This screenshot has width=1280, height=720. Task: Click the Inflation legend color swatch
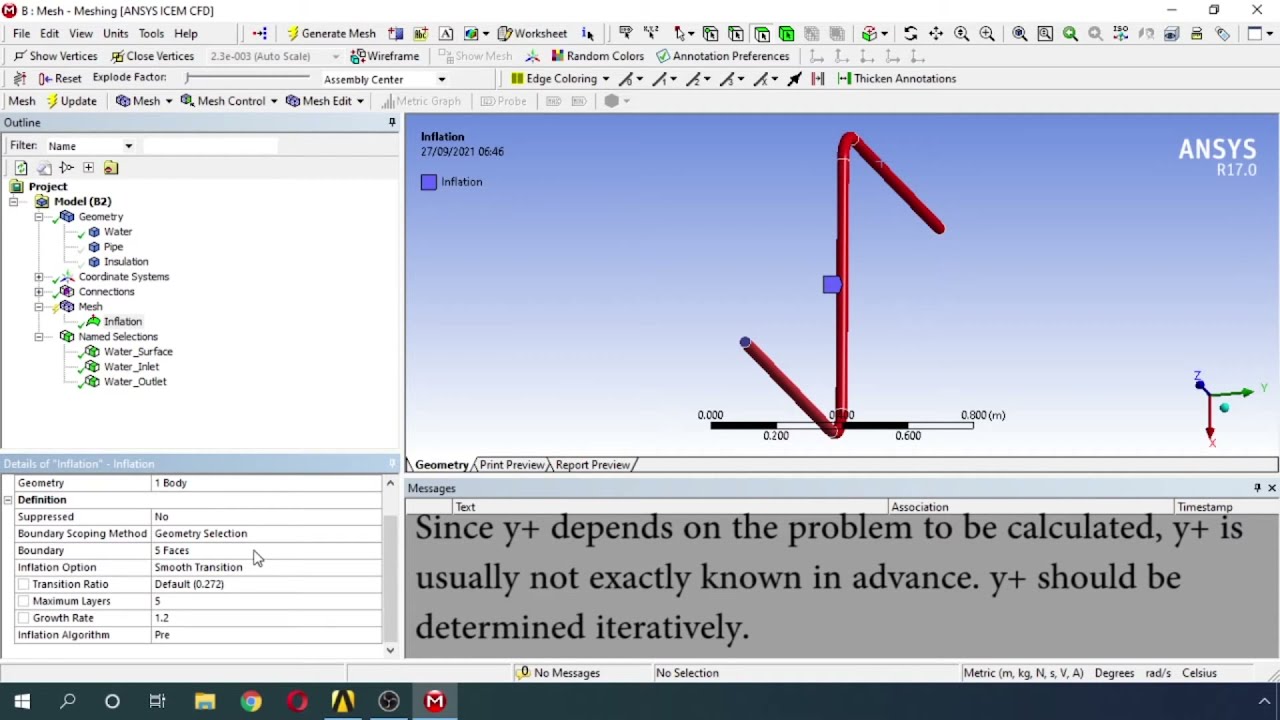(x=429, y=182)
